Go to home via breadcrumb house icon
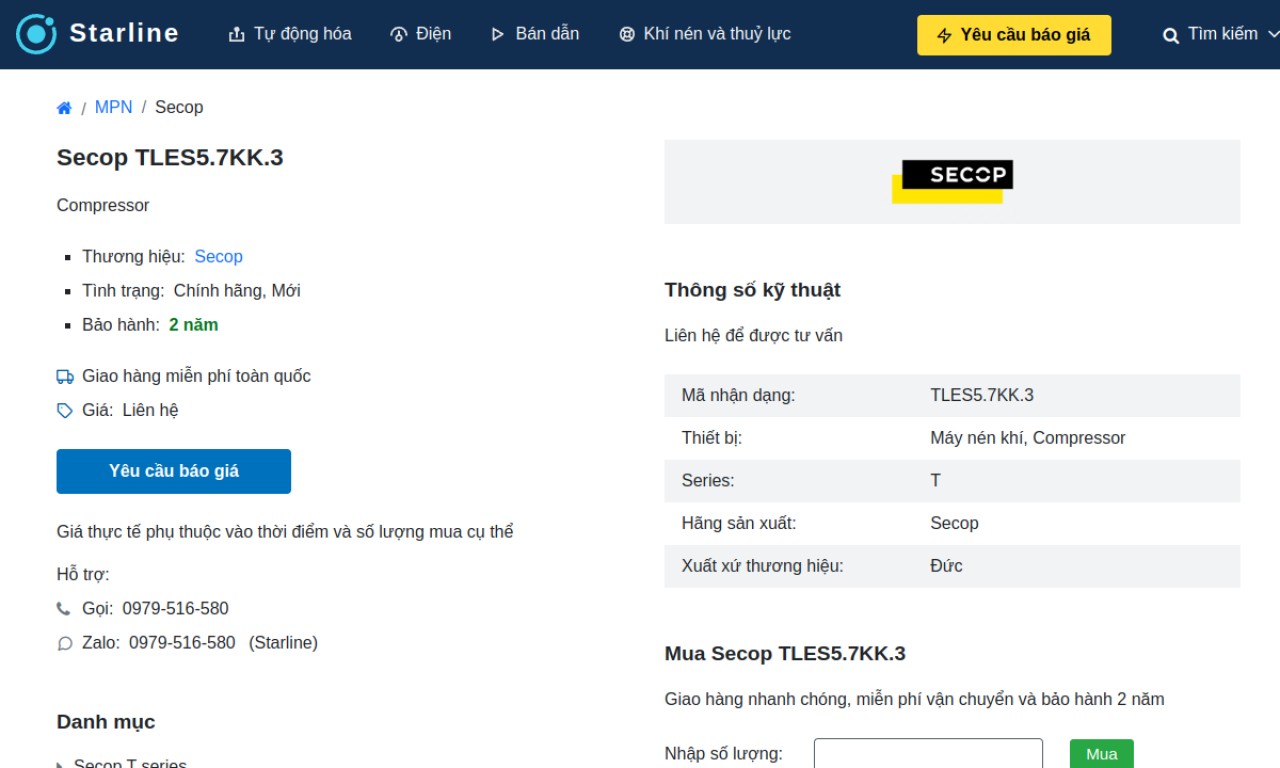Viewport: 1280px width, 768px height. pyautogui.click(x=64, y=108)
